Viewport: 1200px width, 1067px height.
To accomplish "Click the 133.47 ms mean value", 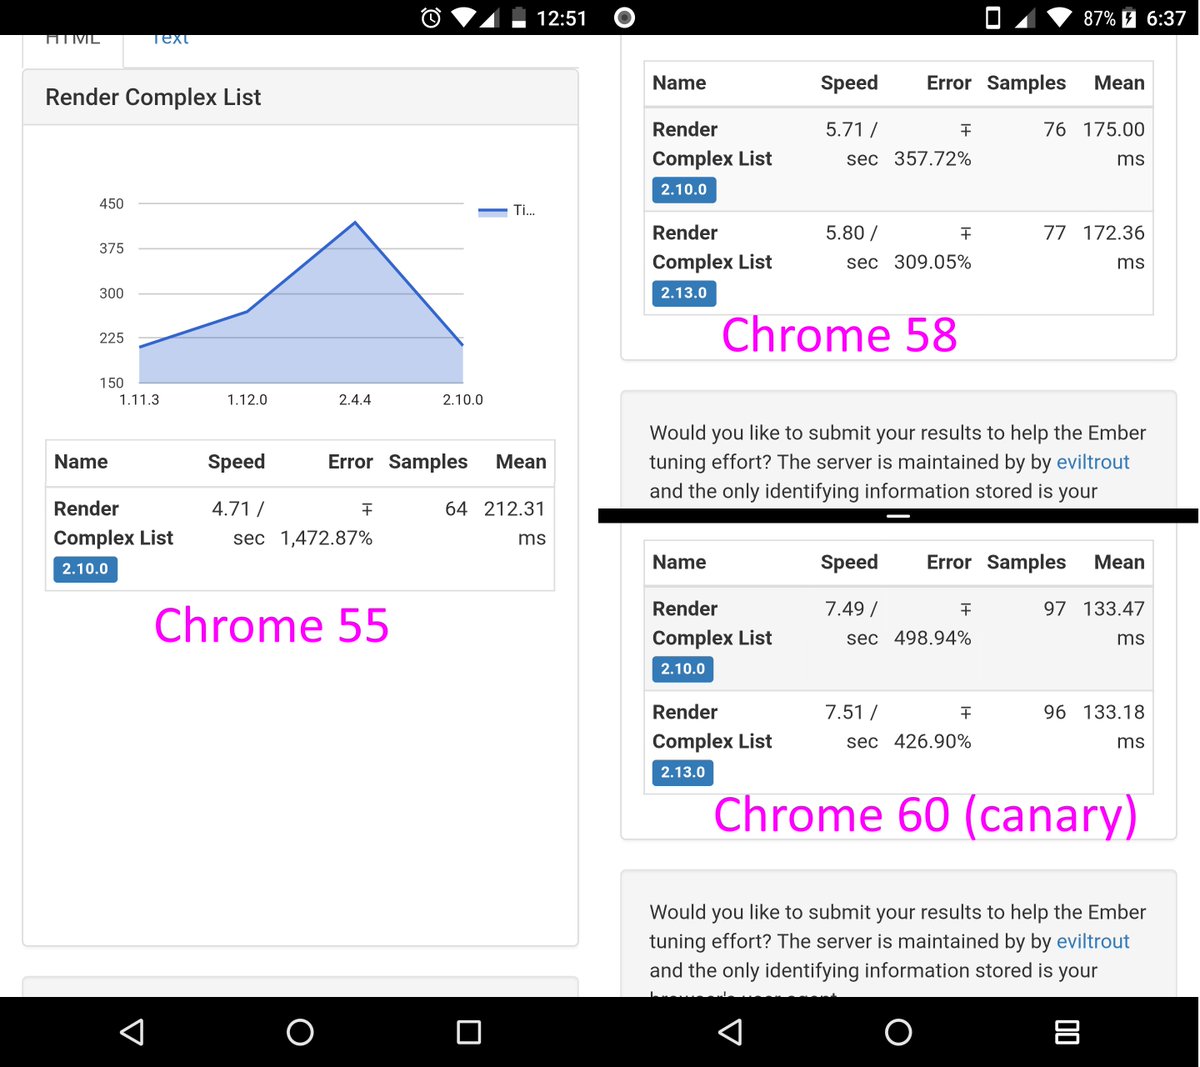I will (x=1113, y=623).
